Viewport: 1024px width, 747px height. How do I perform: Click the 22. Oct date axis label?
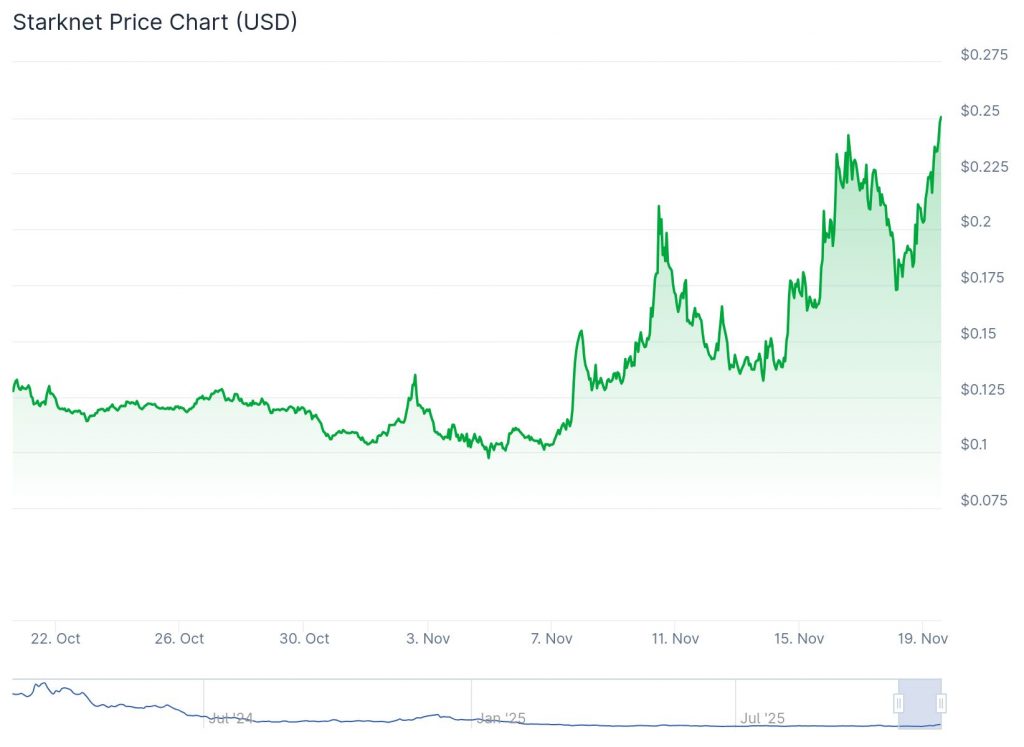(55, 638)
